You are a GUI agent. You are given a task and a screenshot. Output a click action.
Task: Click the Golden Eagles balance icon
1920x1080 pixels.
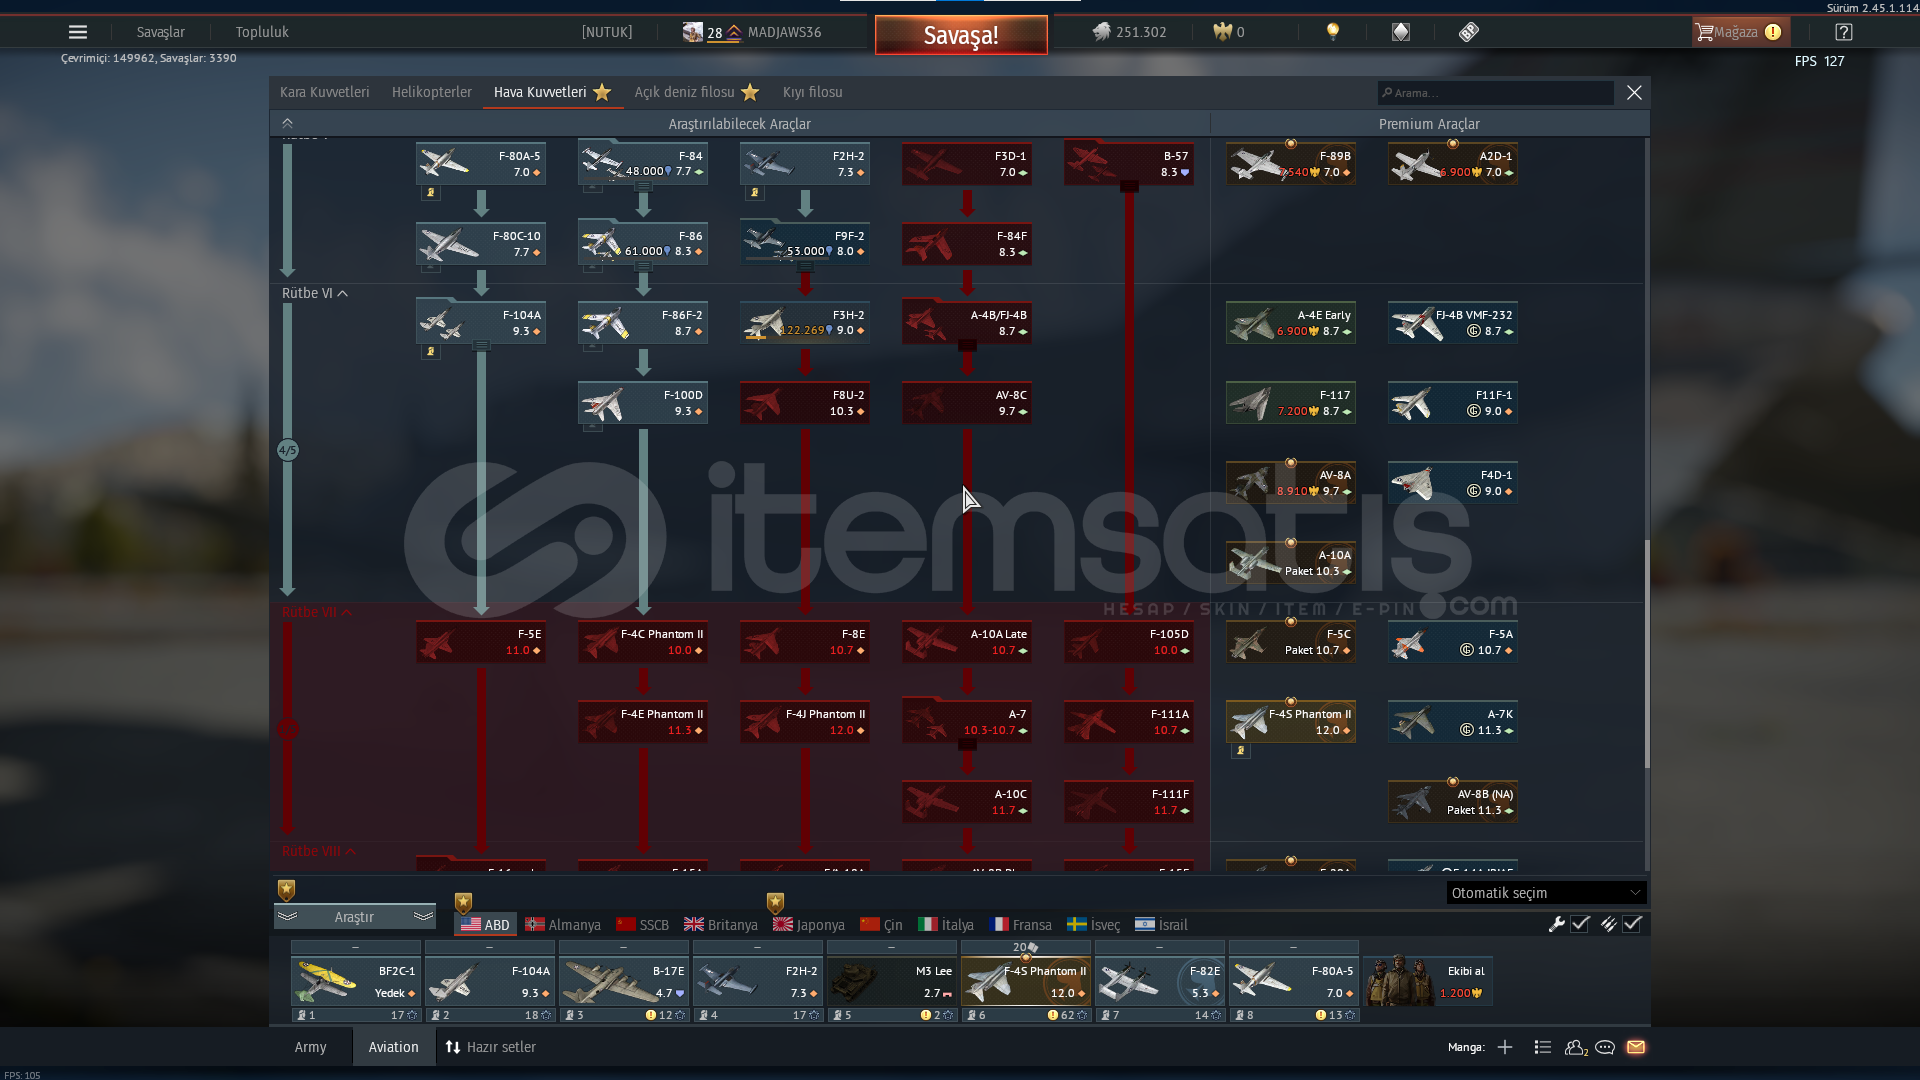(1222, 32)
